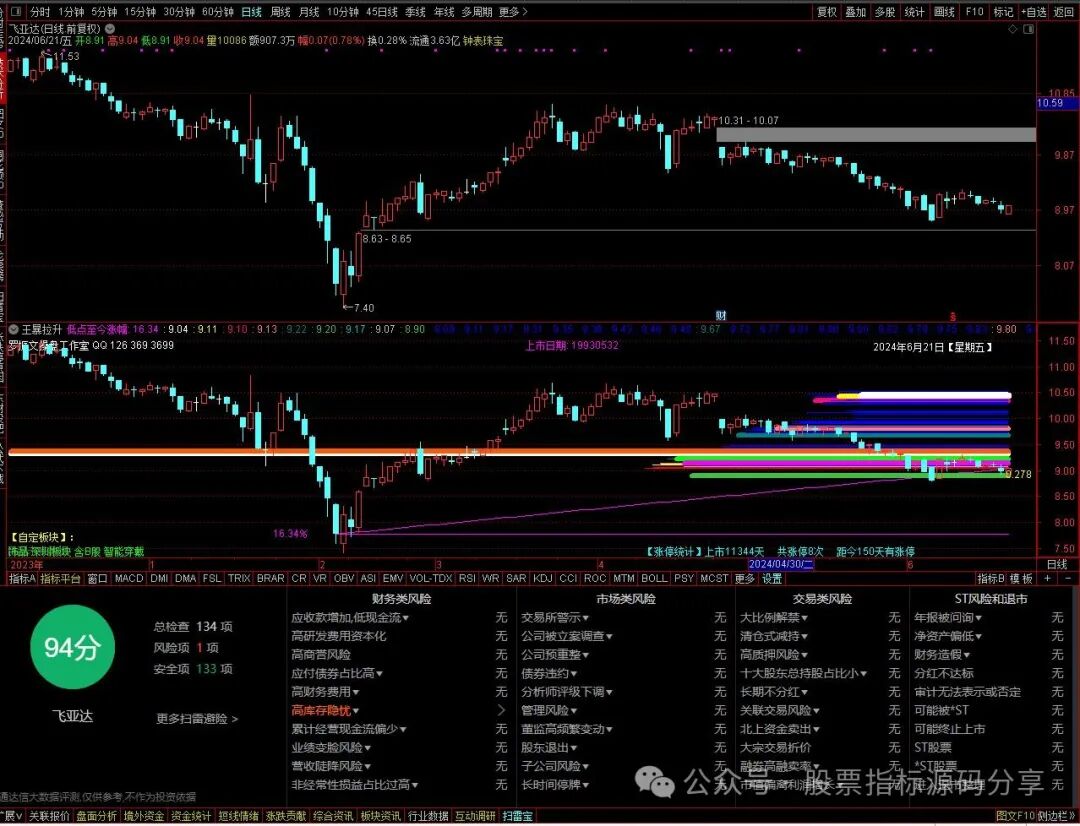The width and height of the screenshot is (1080, 826).
Task: Switch to 分时 intraday view
Action: 40,12
